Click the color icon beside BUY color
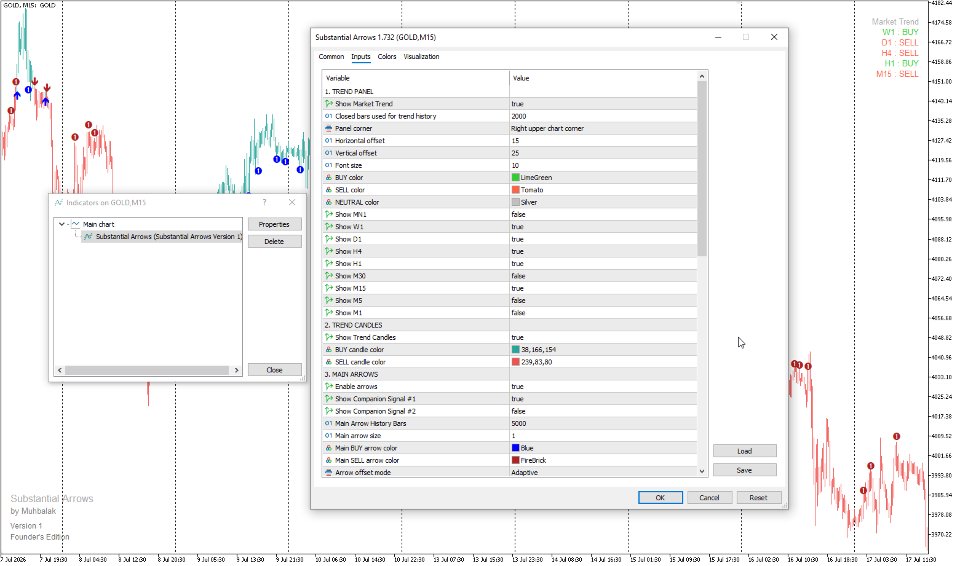This screenshot has height=566, width=960. tap(329, 178)
